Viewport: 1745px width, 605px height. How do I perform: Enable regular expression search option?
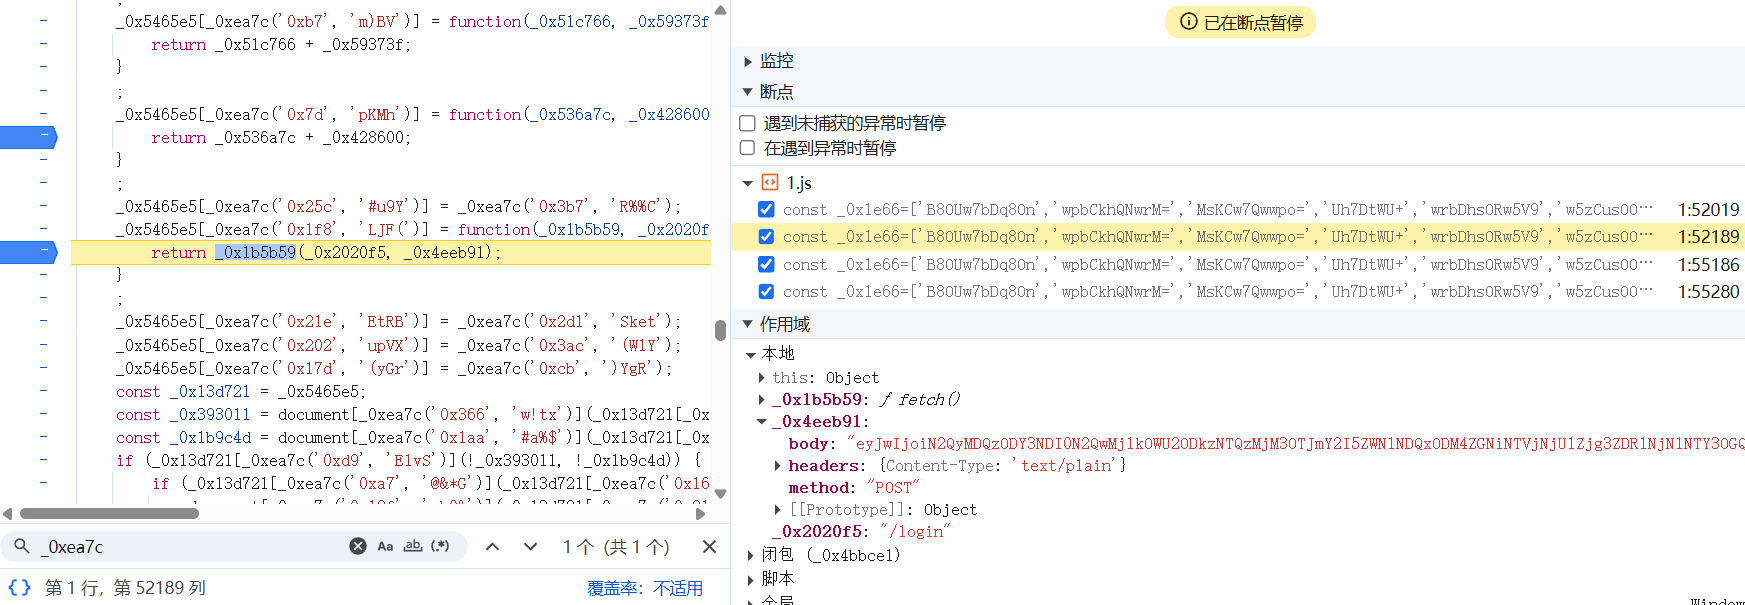click(440, 546)
